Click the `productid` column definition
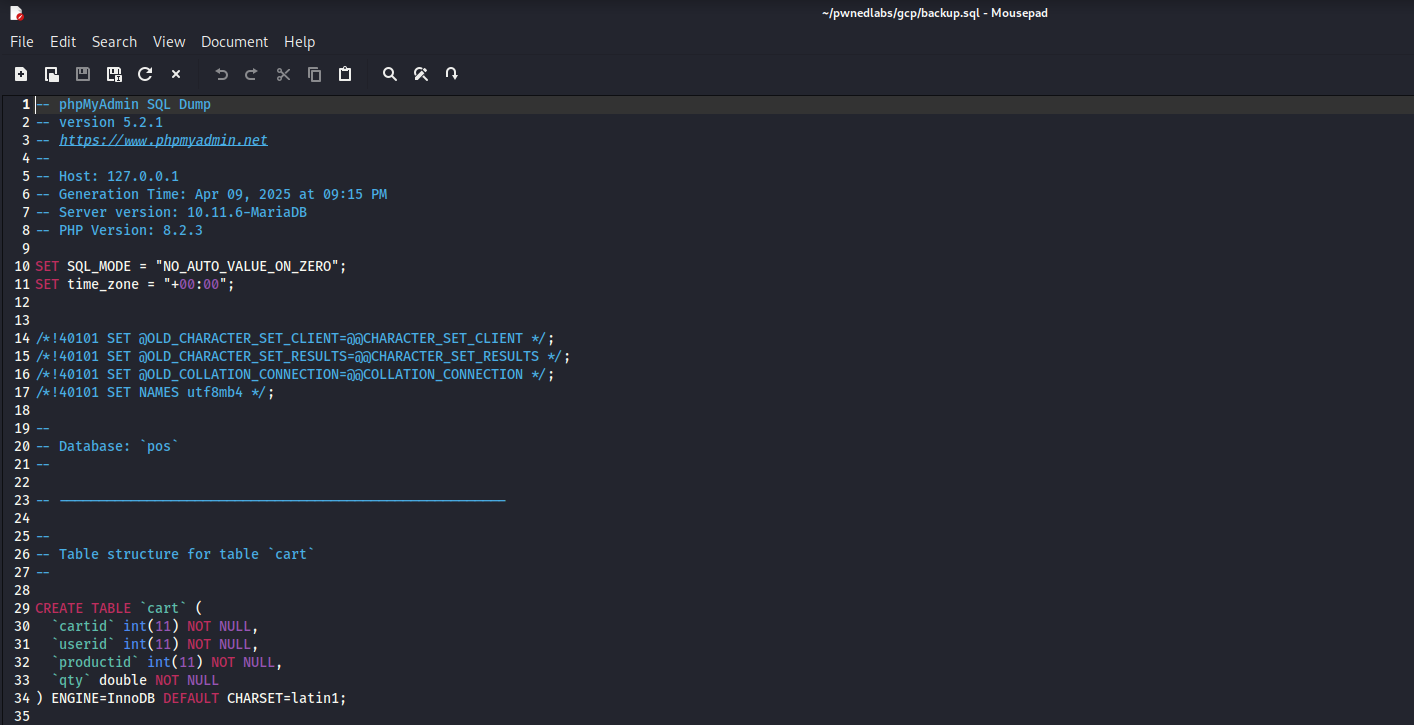The width and height of the screenshot is (1414, 725). click(167, 662)
